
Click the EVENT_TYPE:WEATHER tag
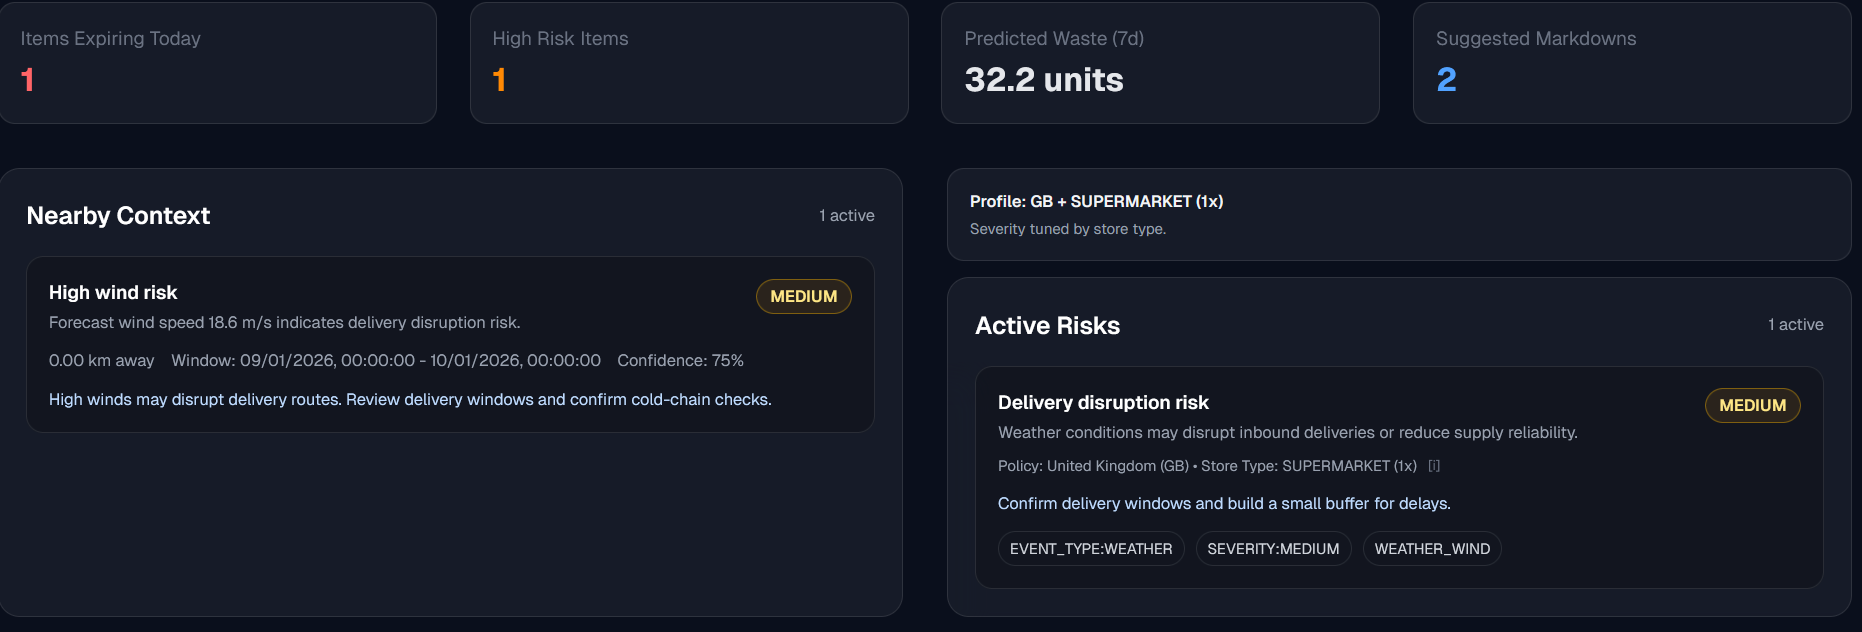(x=1090, y=549)
